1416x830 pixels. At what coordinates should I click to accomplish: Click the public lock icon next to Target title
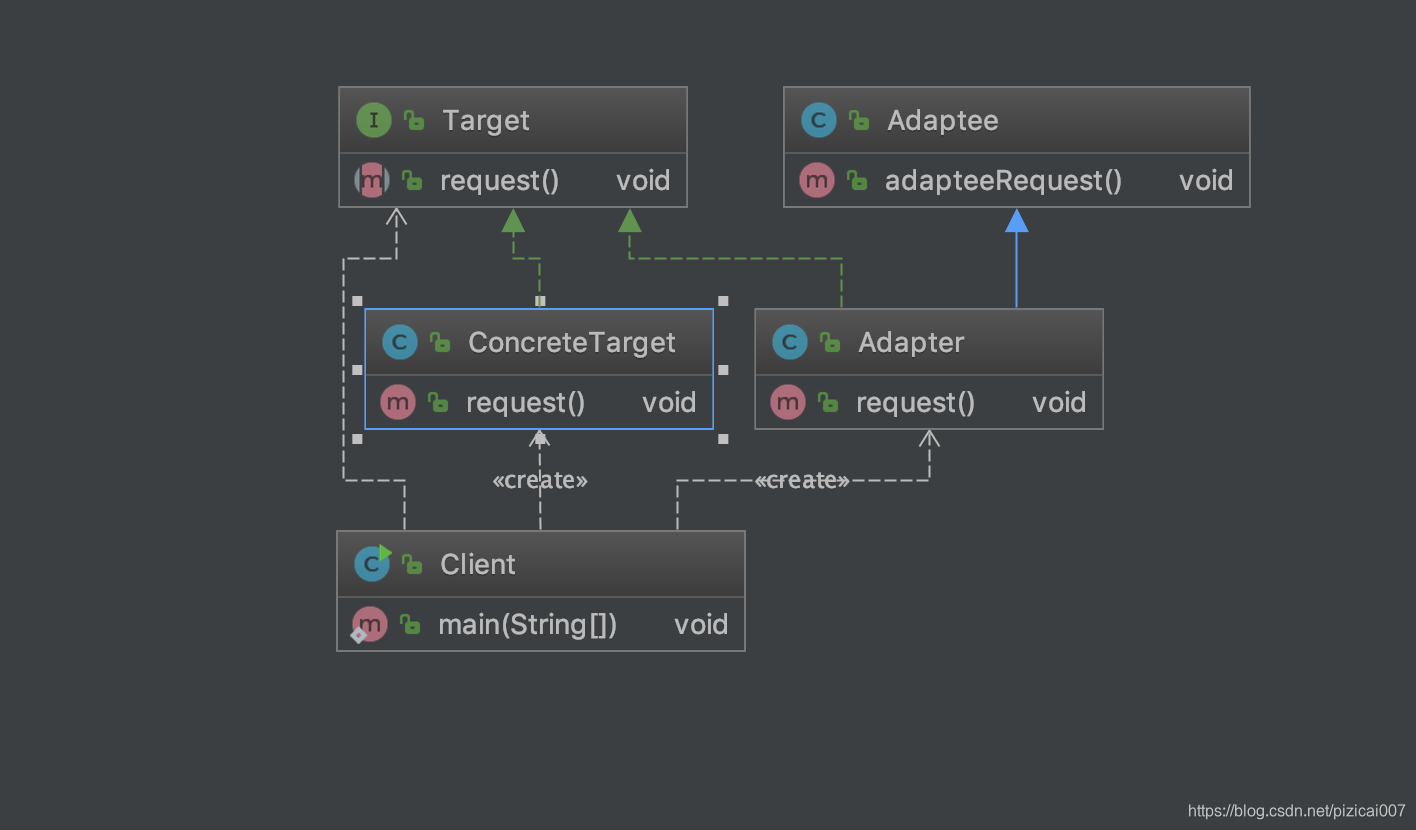point(414,121)
